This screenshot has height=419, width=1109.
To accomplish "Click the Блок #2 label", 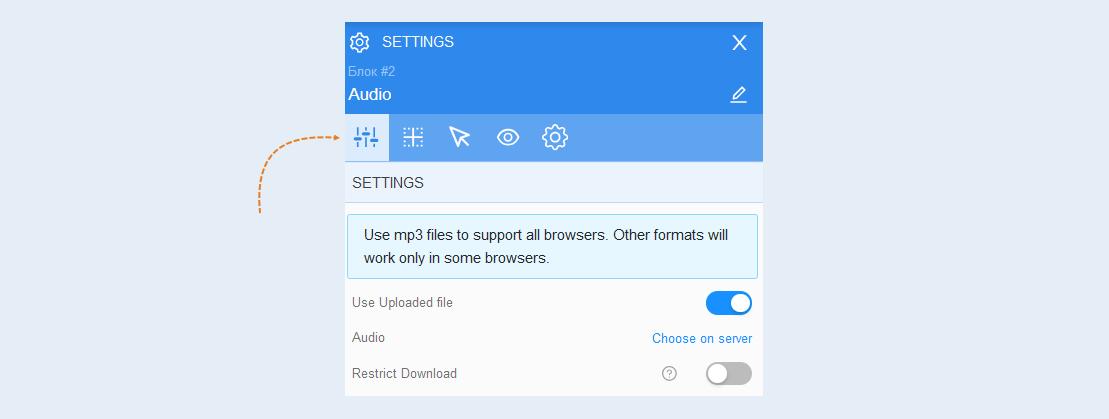I will click(x=371, y=71).
